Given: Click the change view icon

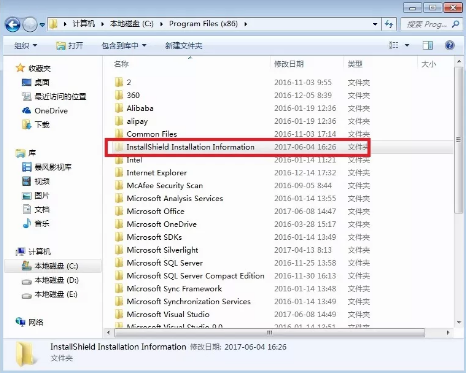Looking at the screenshot, I should pos(394,45).
